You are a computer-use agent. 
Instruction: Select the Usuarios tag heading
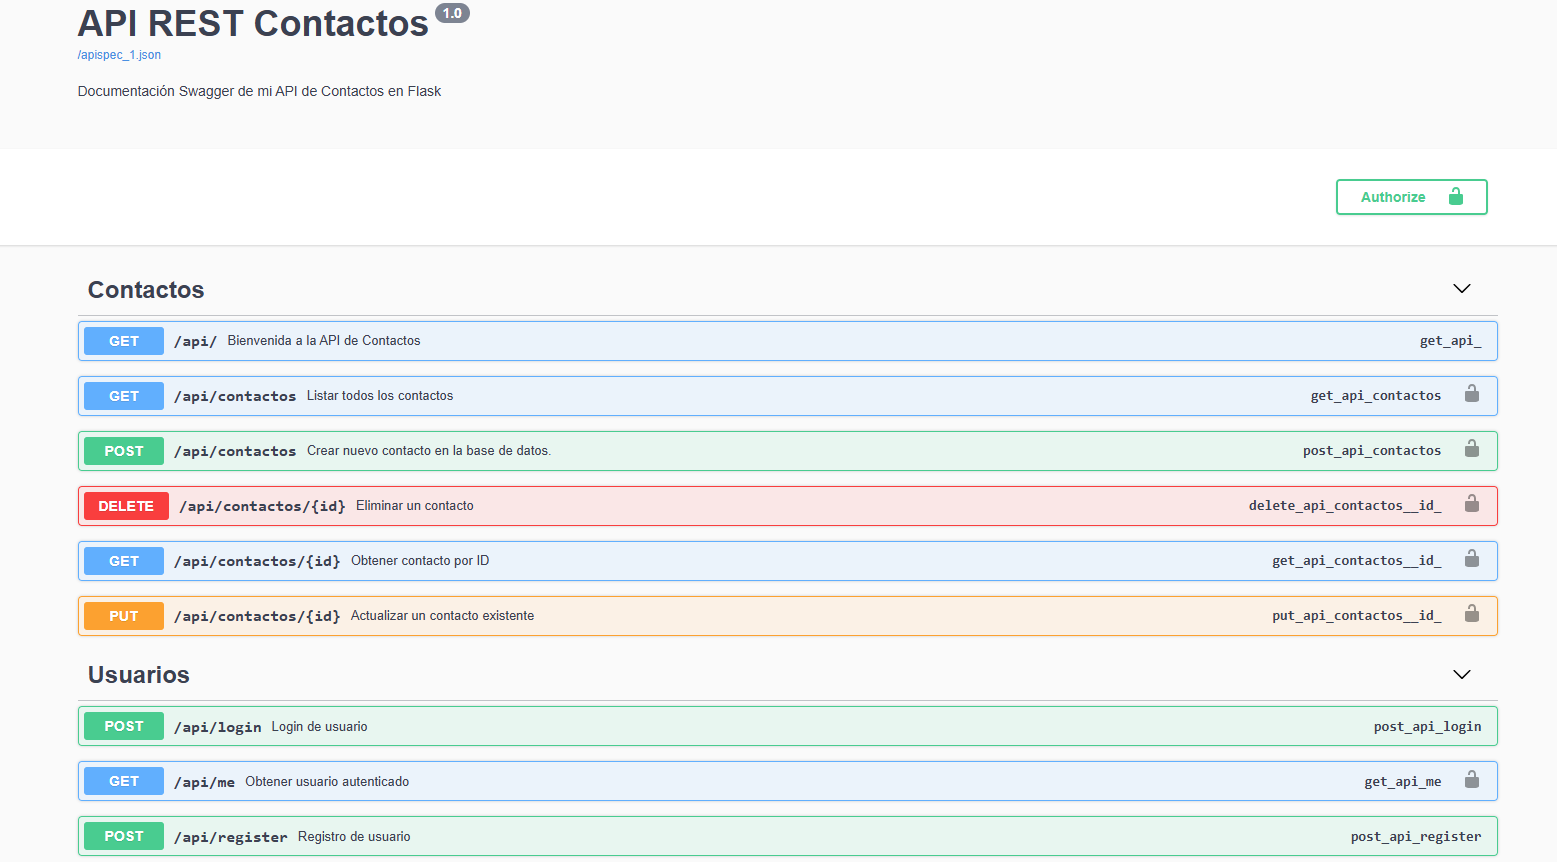139,675
